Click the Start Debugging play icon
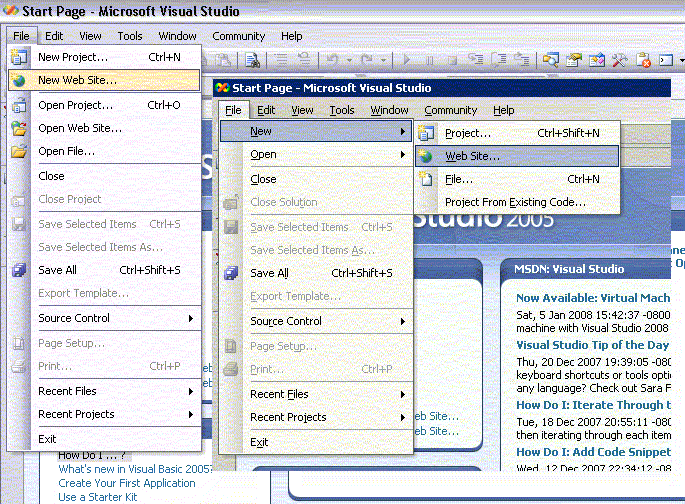 (407, 59)
